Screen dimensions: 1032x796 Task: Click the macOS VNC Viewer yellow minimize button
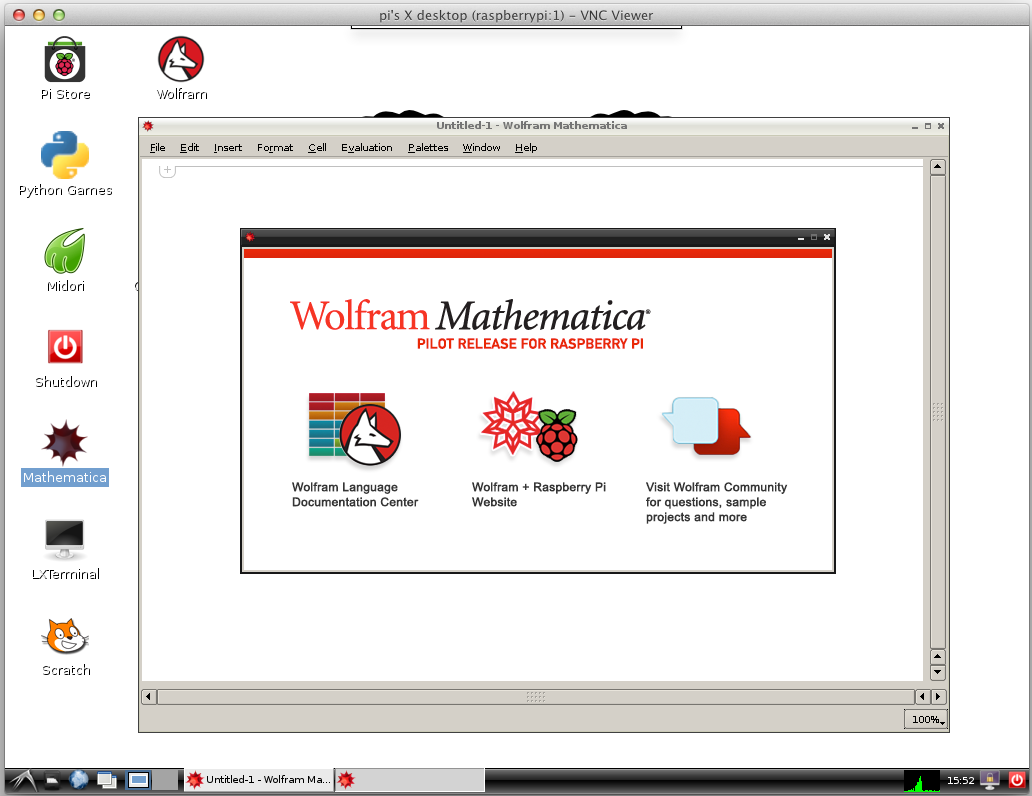click(x=39, y=15)
